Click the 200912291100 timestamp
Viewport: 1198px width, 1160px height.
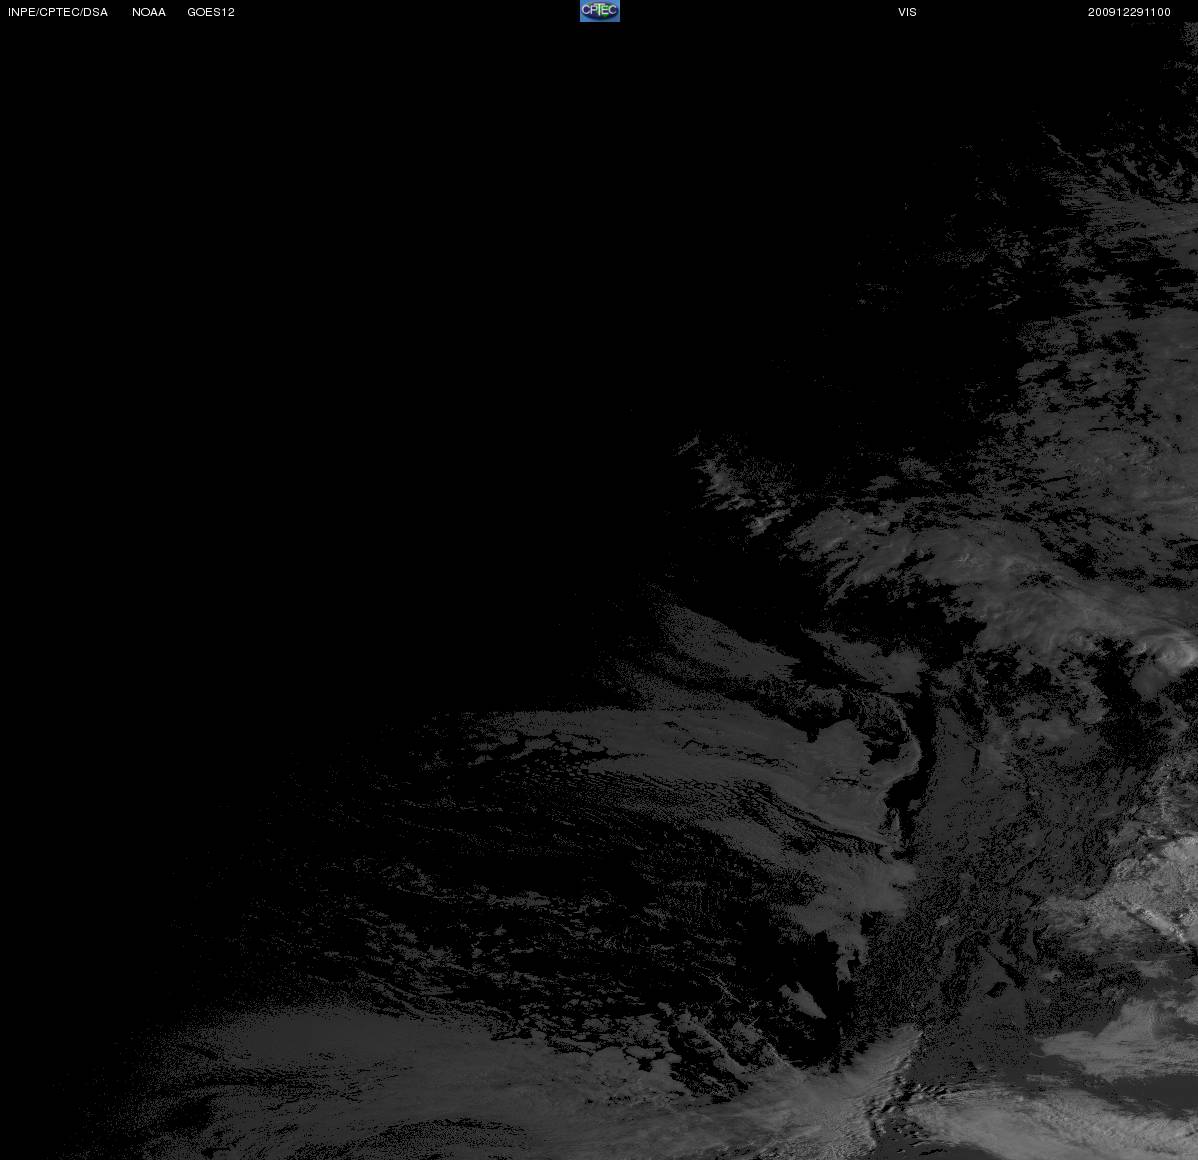(1129, 12)
